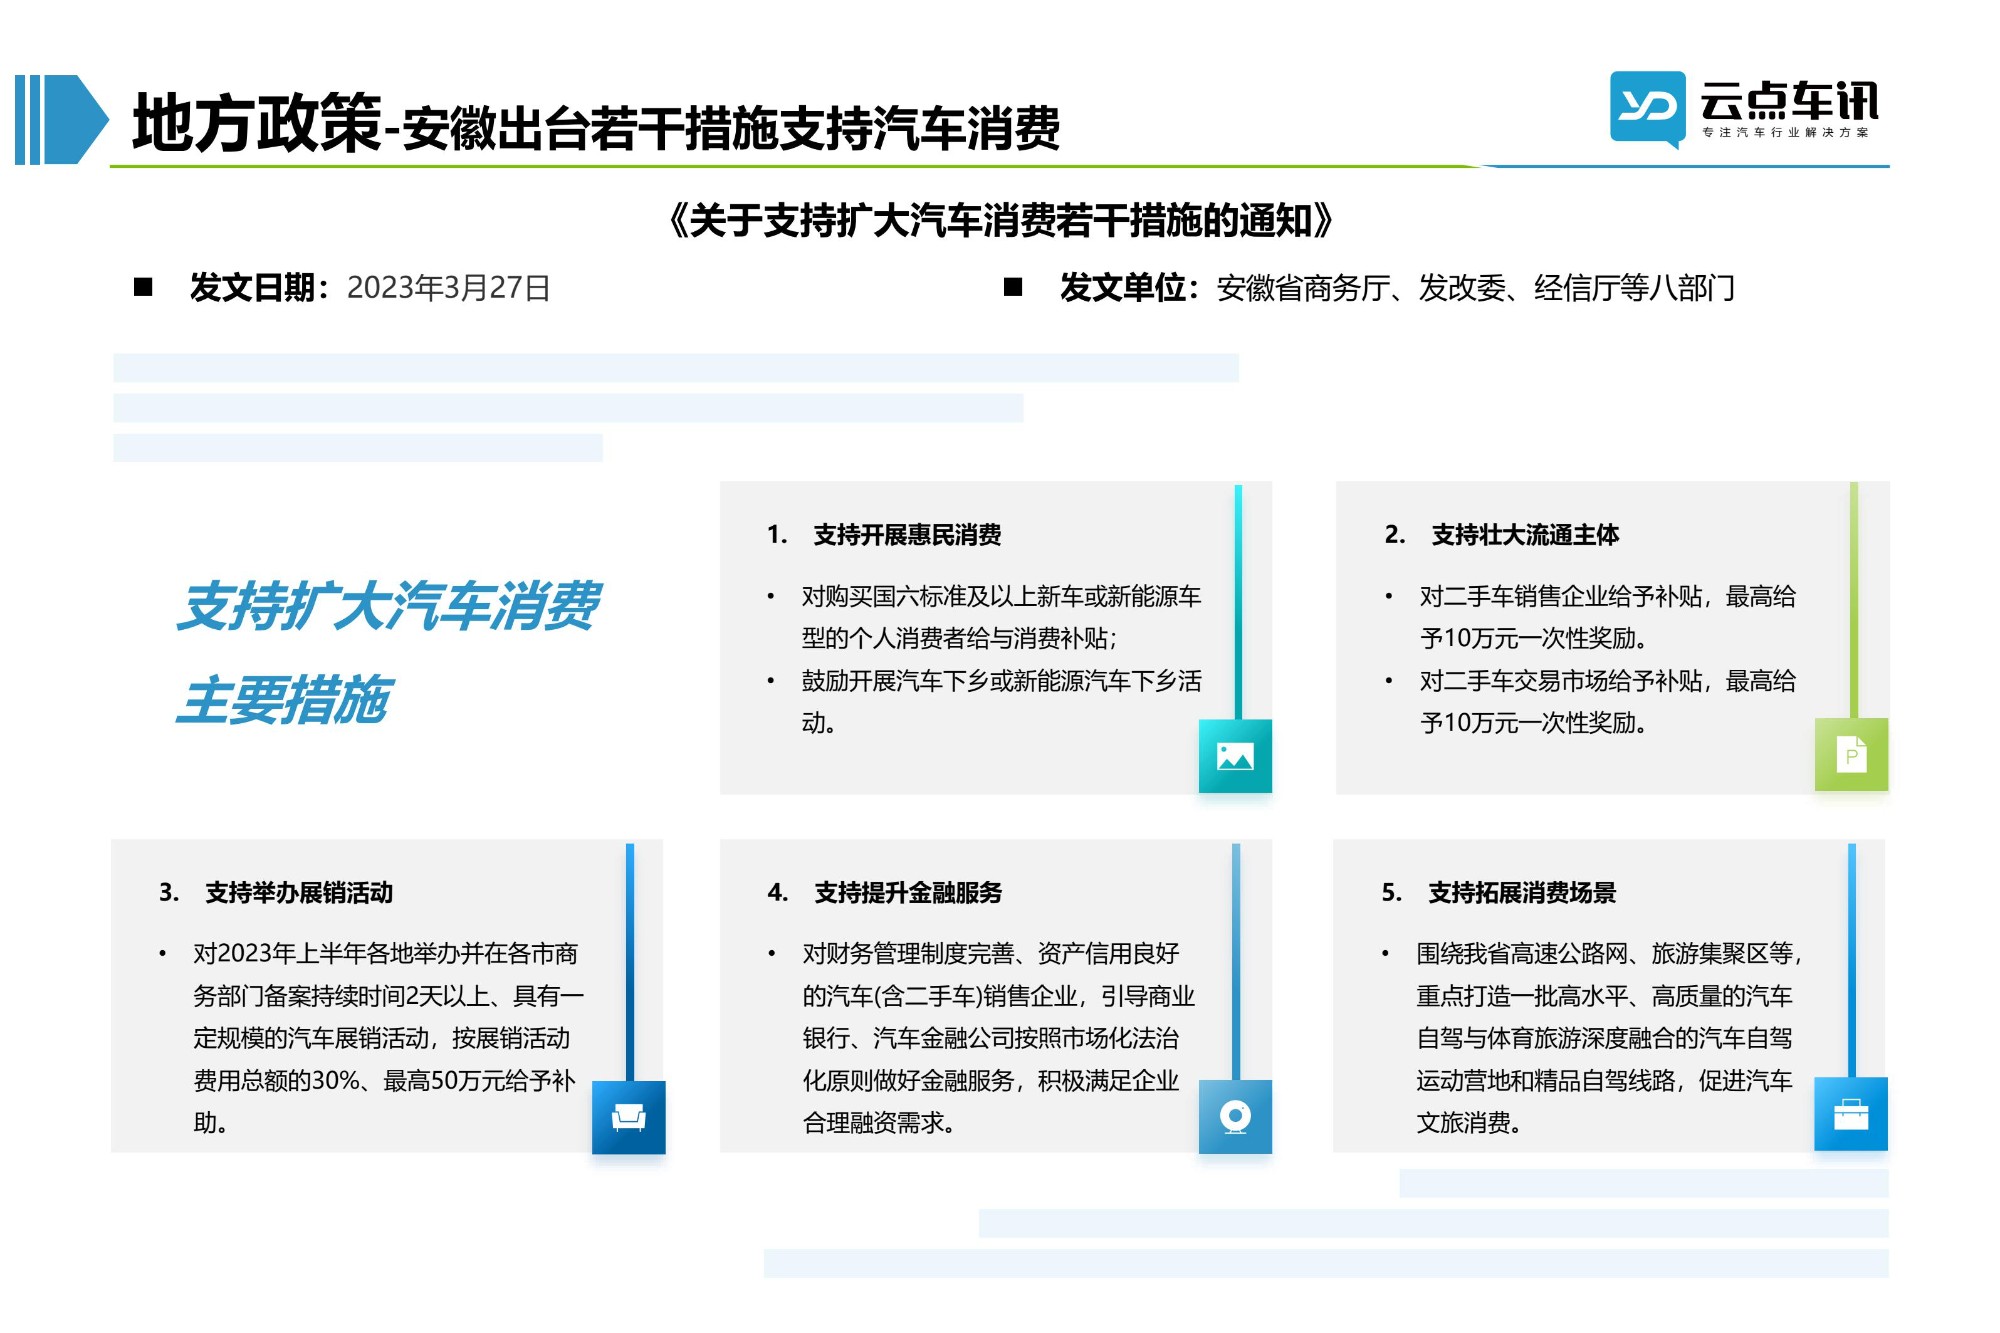2000x1333 pixels.
Task: Click the date 2023年3月27日
Action: [448, 288]
